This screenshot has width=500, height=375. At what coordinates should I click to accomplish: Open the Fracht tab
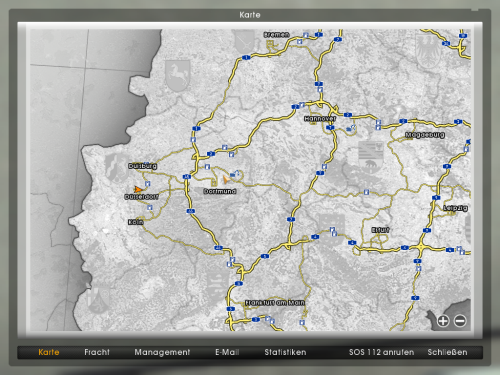pyautogui.click(x=97, y=352)
